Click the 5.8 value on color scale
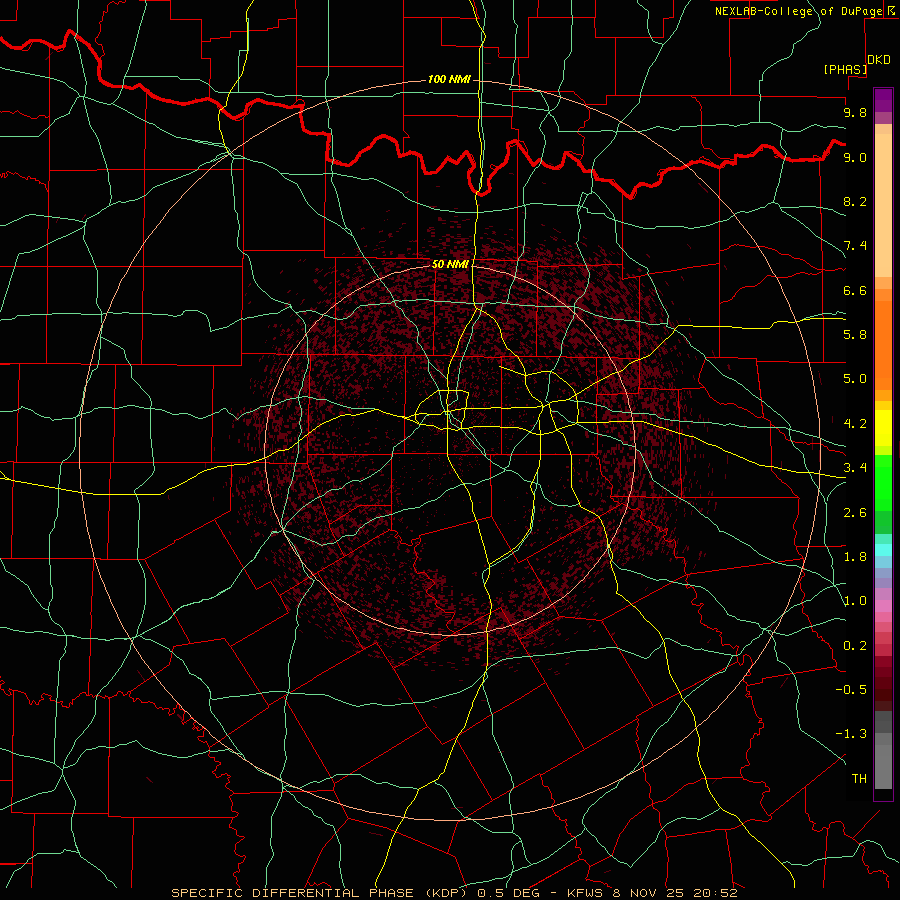Screen dimensions: 900x900 (x=855, y=335)
